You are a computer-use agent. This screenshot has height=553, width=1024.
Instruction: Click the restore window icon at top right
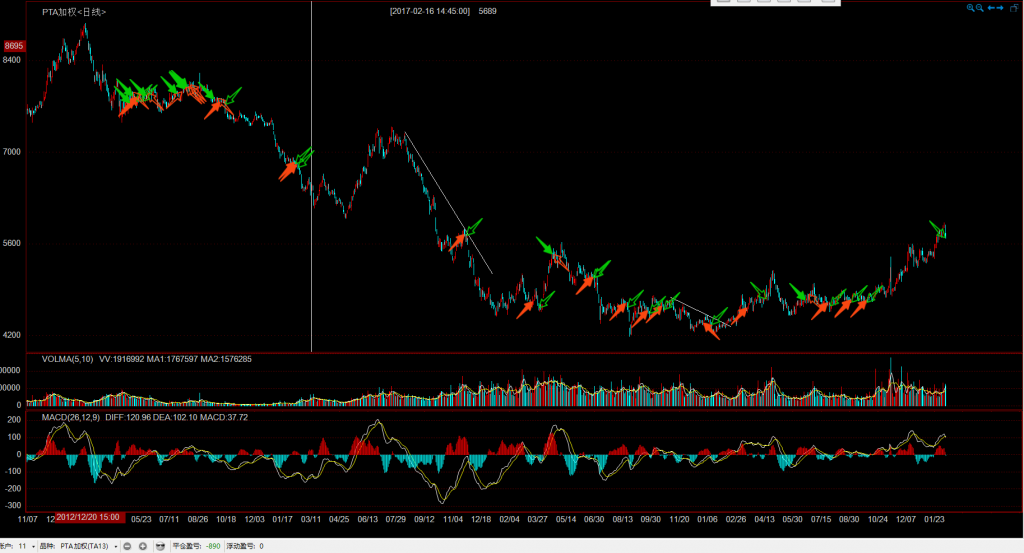pyautogui.click(x=1015, y=8)
